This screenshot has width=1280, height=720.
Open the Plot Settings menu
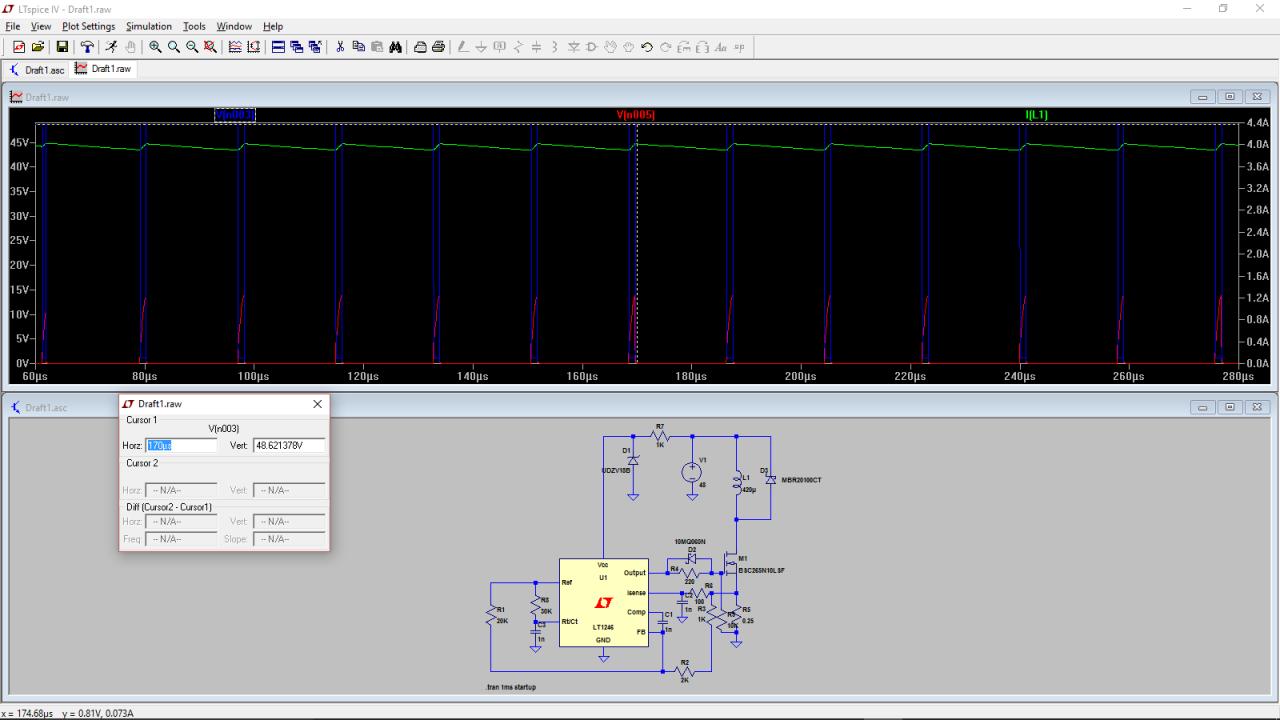88,26
